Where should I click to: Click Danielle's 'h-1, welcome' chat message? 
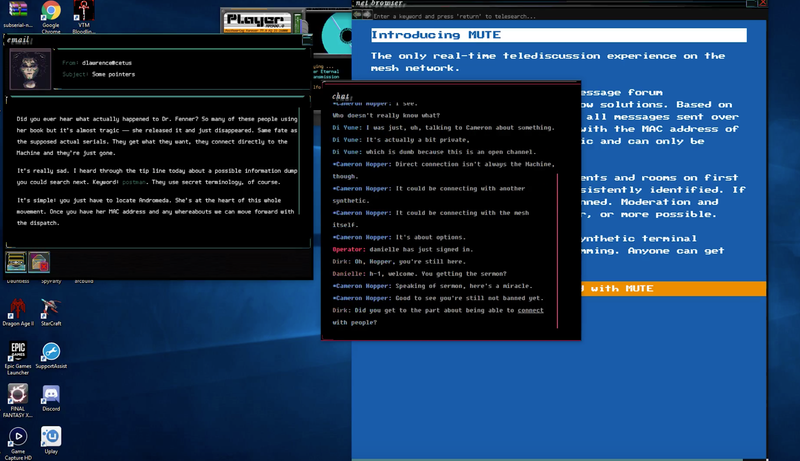point(419,274)
